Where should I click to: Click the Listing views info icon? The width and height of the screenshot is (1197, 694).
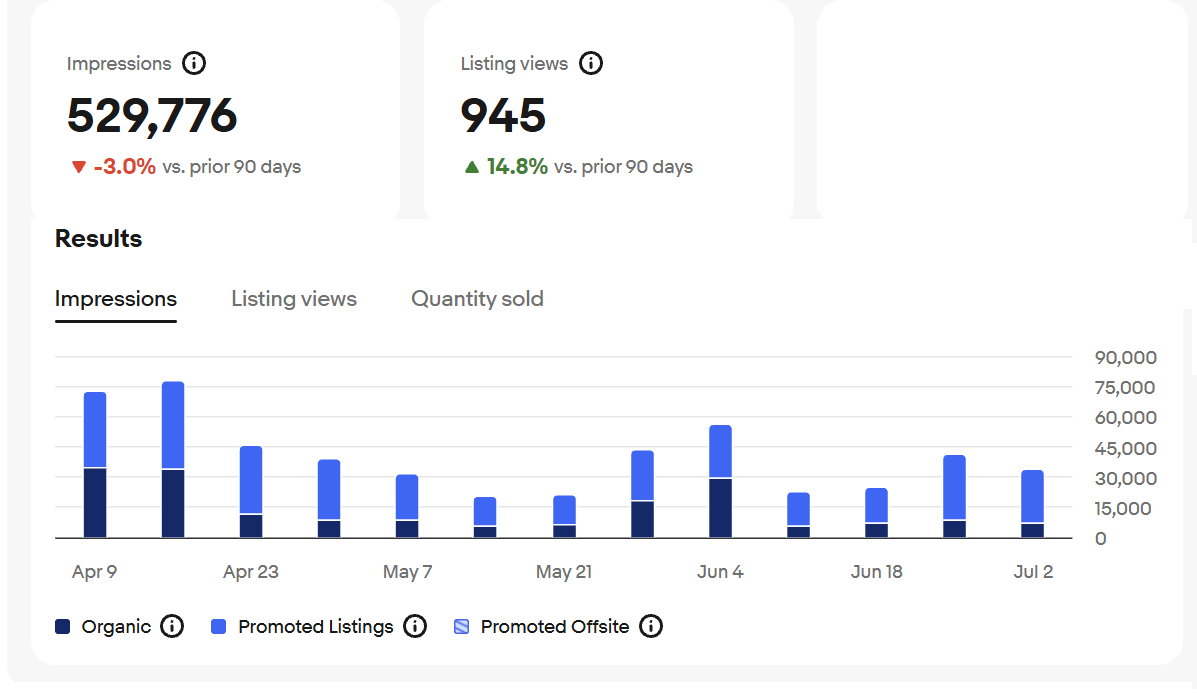[591, 64]
